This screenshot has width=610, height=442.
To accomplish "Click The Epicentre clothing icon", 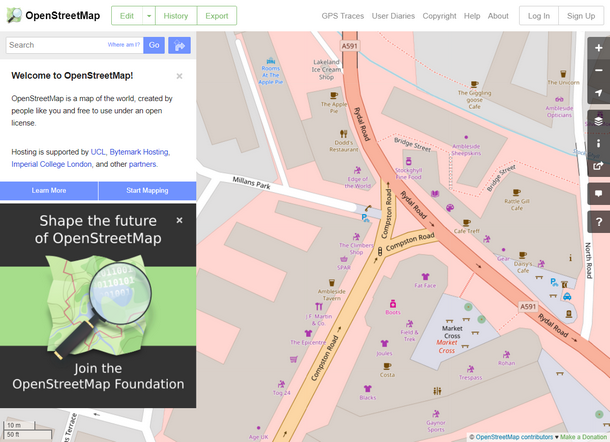I will (x=308, y=333).
